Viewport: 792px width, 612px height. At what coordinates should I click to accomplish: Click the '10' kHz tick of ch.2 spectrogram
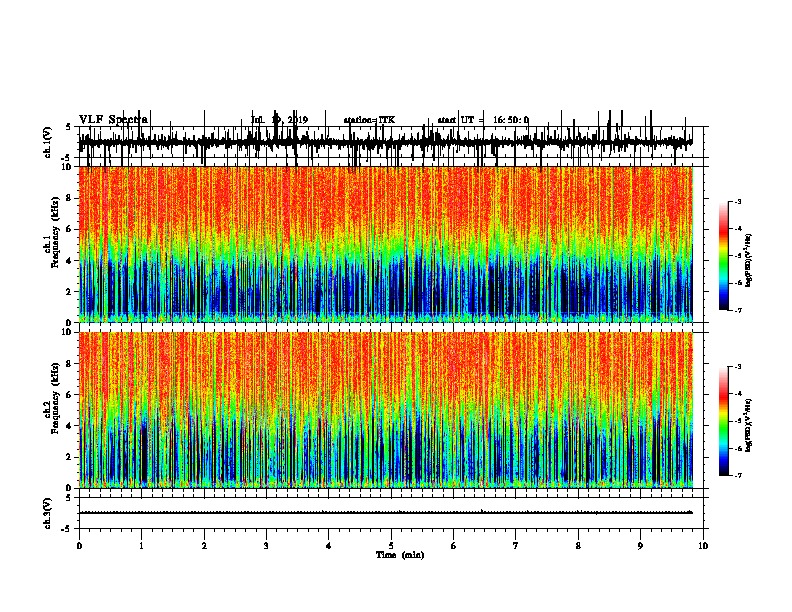[x=68, y=332]
